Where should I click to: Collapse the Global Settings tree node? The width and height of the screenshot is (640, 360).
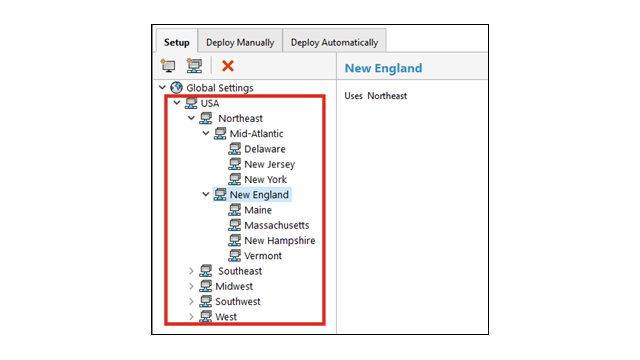tap(162, 87)
